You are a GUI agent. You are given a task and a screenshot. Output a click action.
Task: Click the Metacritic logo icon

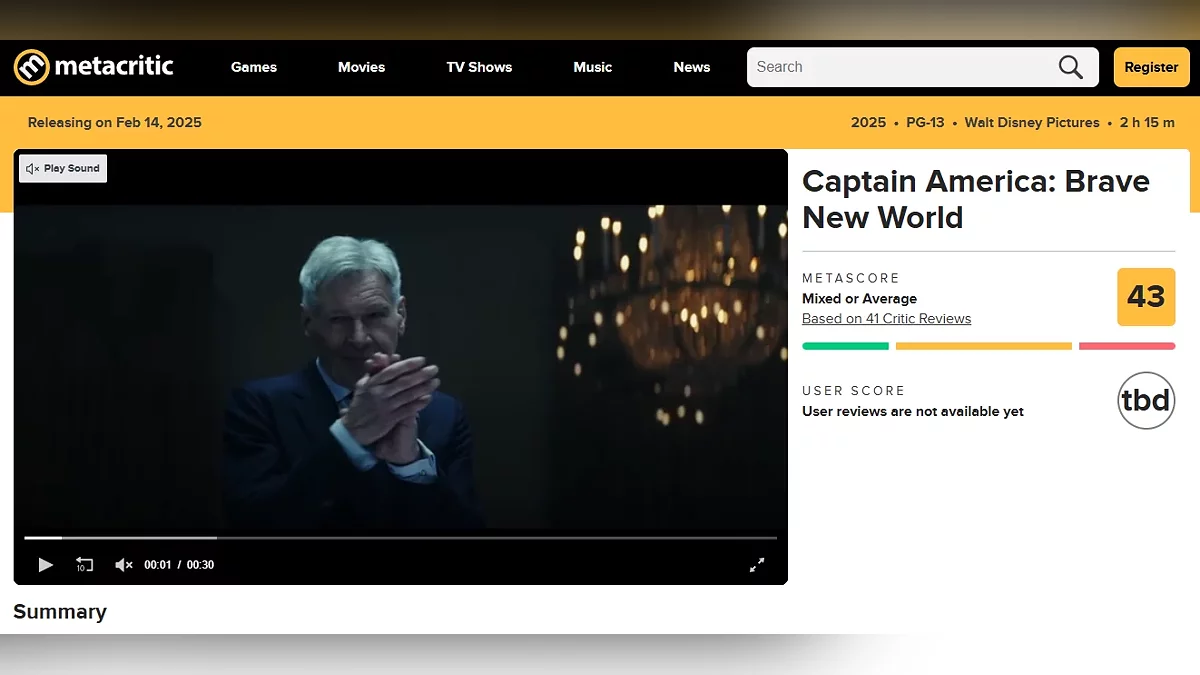[x=31, y=67]
